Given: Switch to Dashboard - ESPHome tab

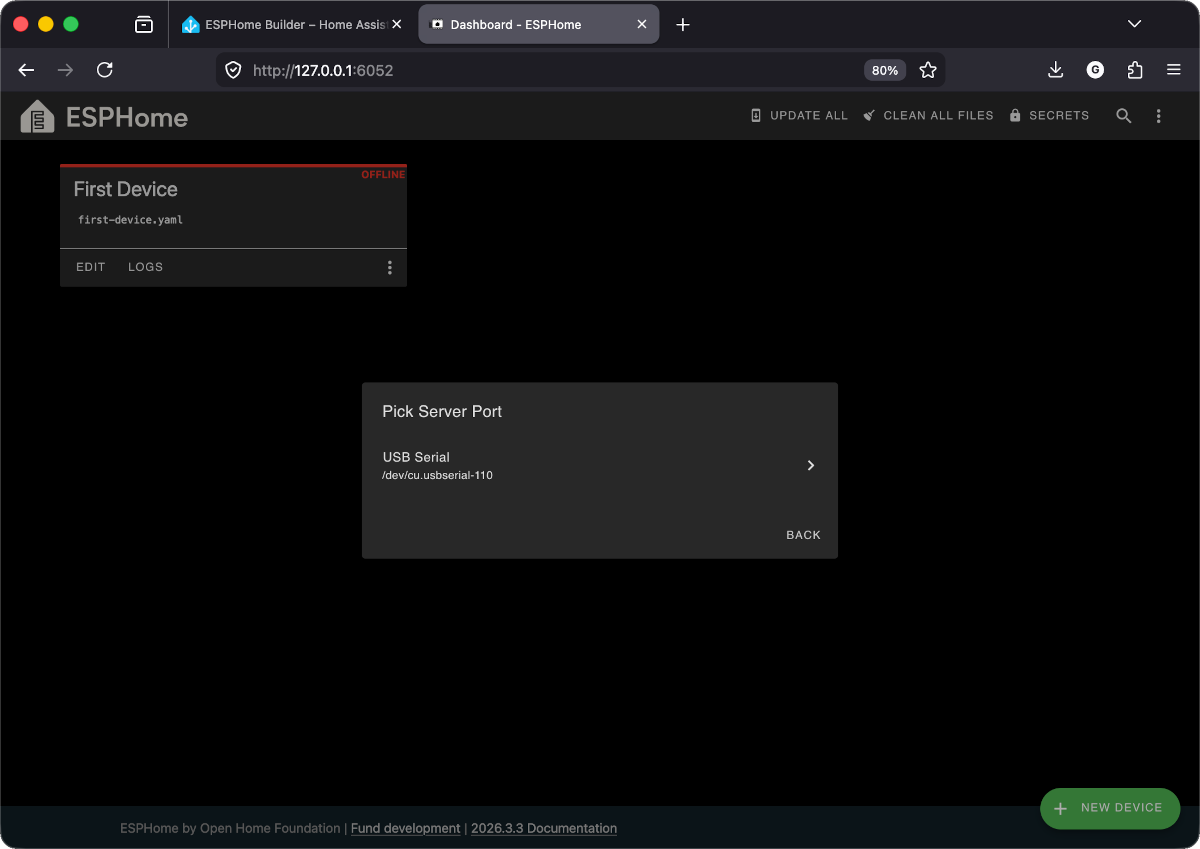Looking at the screenshot, I should (538, 24).
